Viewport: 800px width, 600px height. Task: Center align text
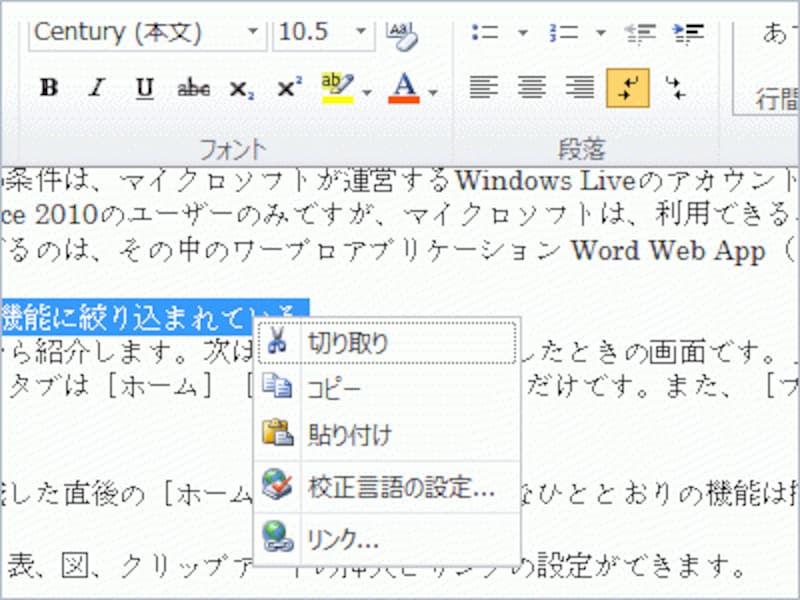(x=532, y=88)
